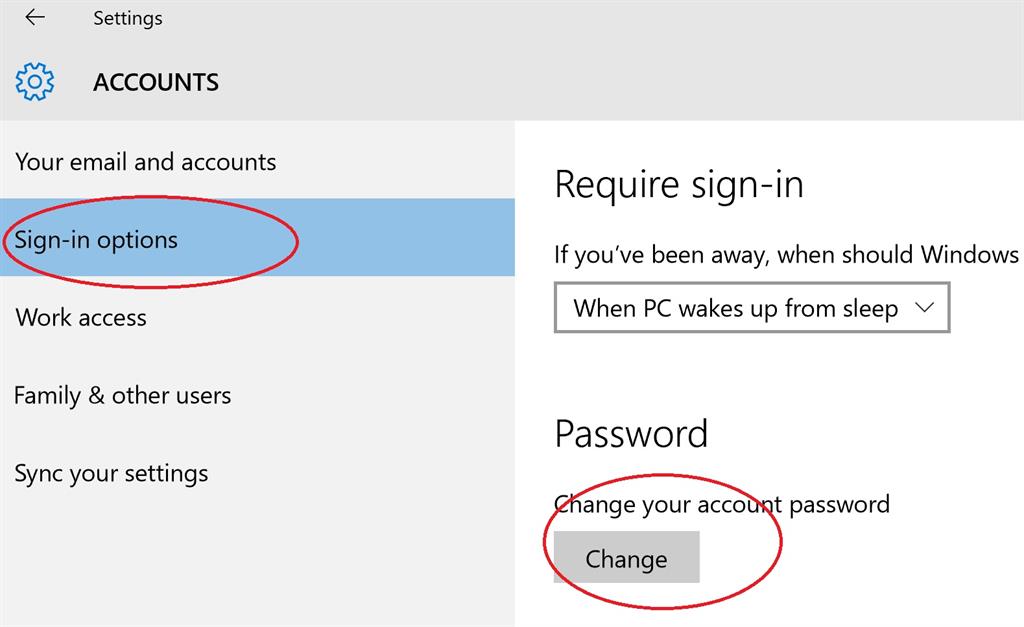1024x627 pixels.
Task: Click the 'Change your account password' text
Action: [x=722, y=504]
